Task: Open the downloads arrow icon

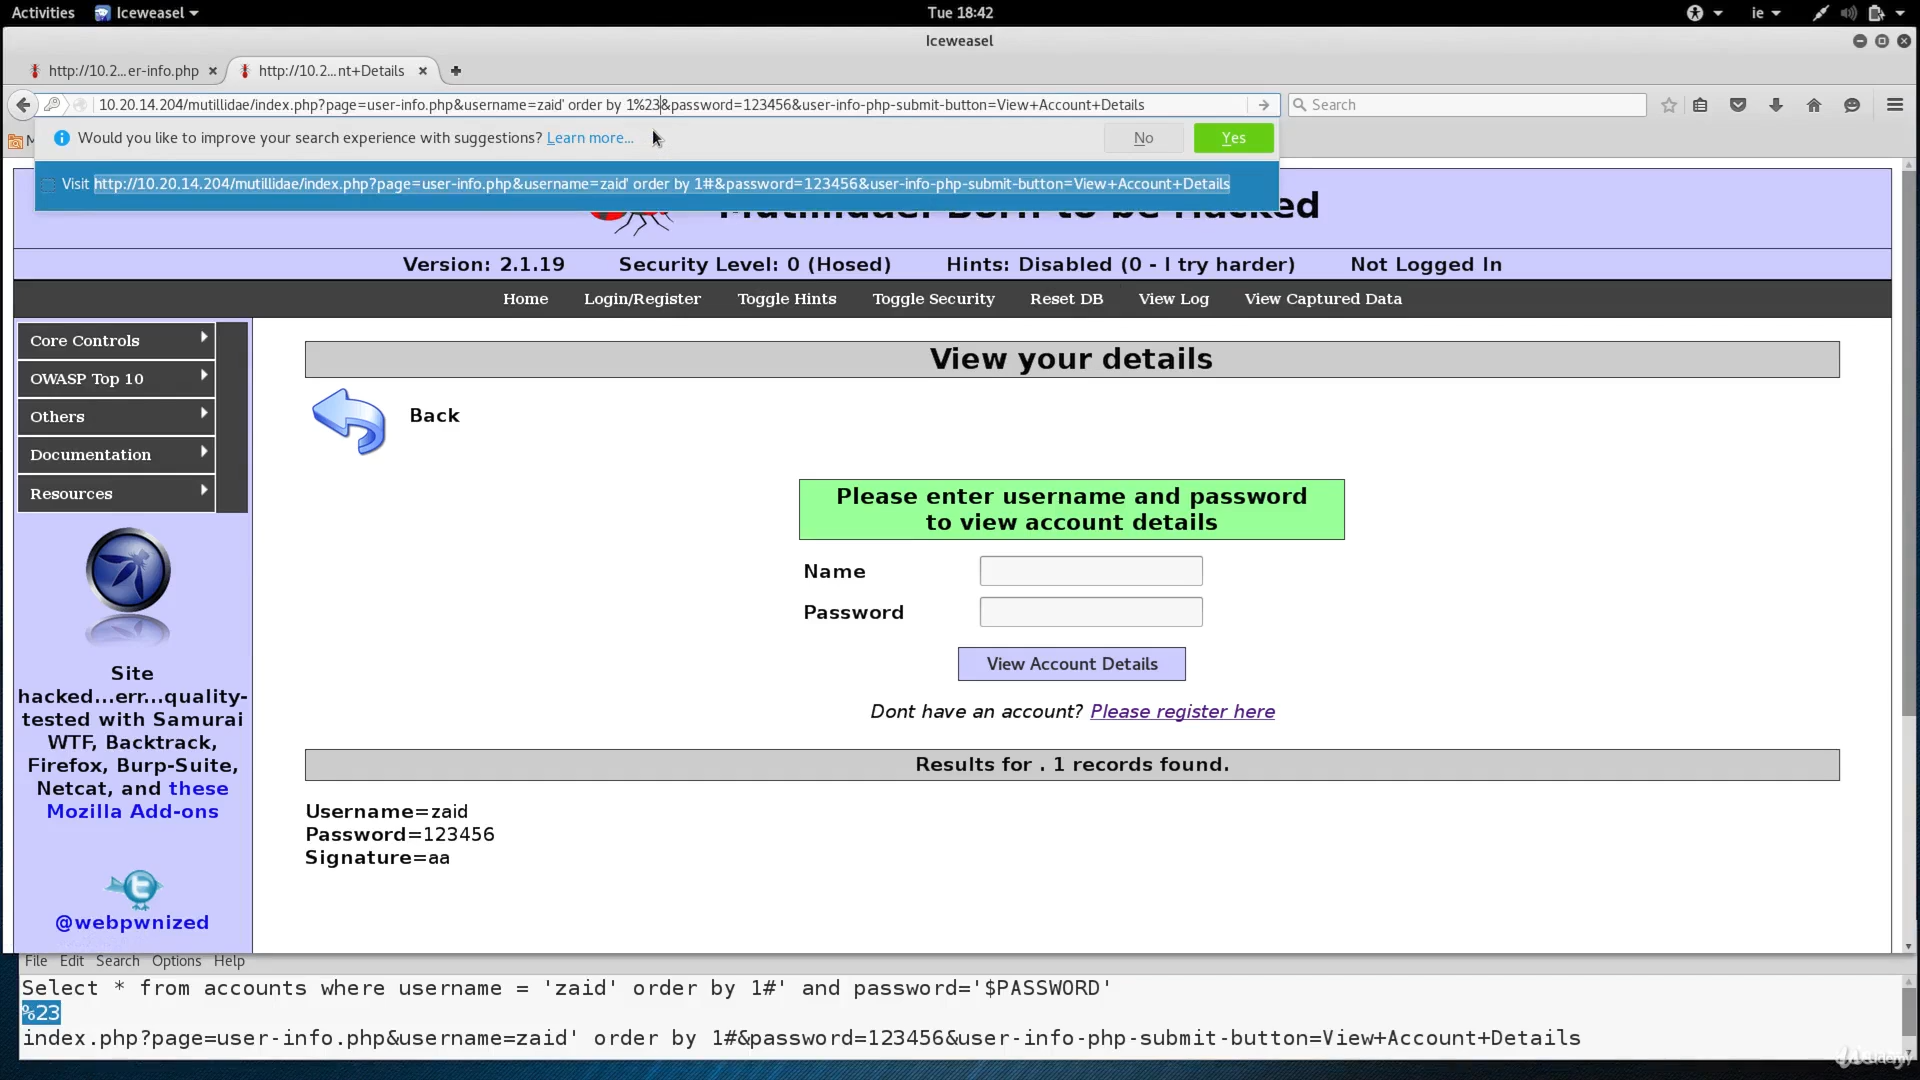Action: click(1776, 105)
